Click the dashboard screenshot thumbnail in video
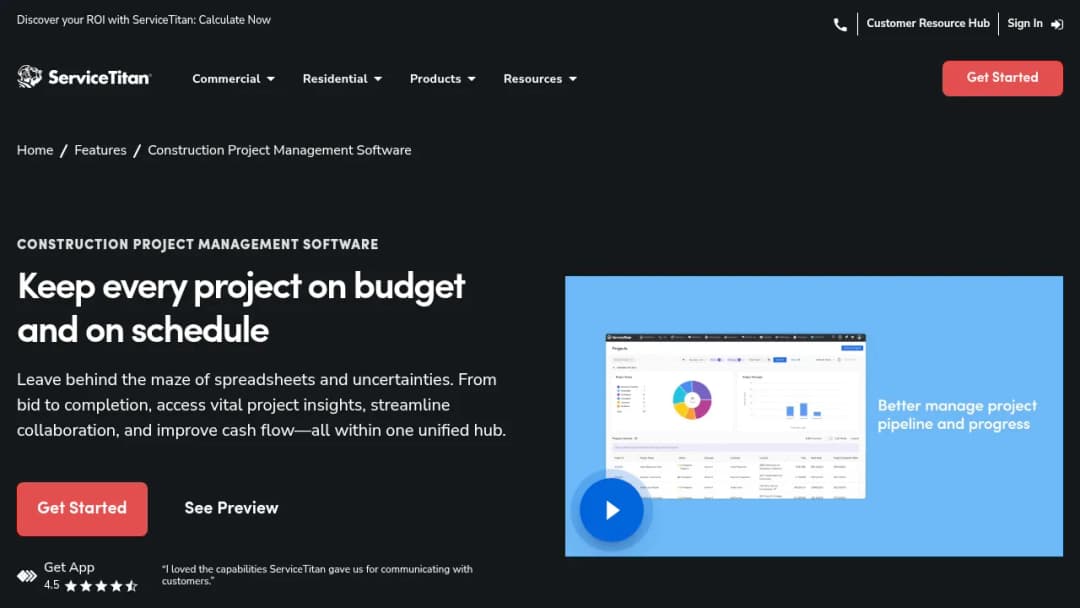The image size is (1080, 608). pyautogui.click(x=735, y=416)
